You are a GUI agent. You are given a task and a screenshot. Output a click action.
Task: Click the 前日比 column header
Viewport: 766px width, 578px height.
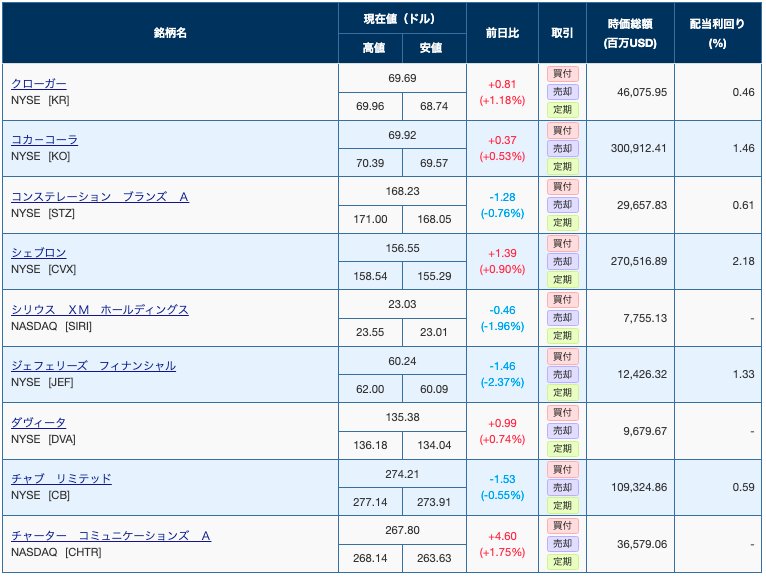(502, 33)
